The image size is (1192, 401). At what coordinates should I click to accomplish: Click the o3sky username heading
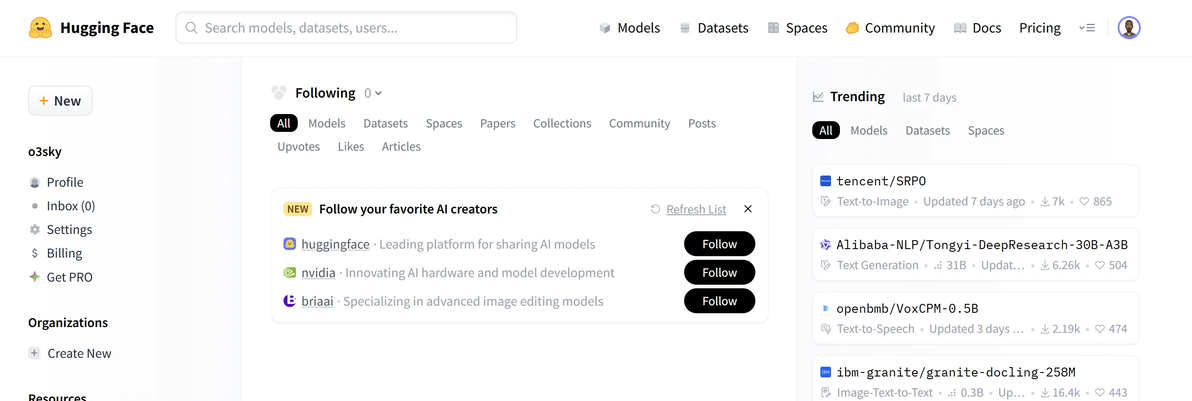pos(45,151)
